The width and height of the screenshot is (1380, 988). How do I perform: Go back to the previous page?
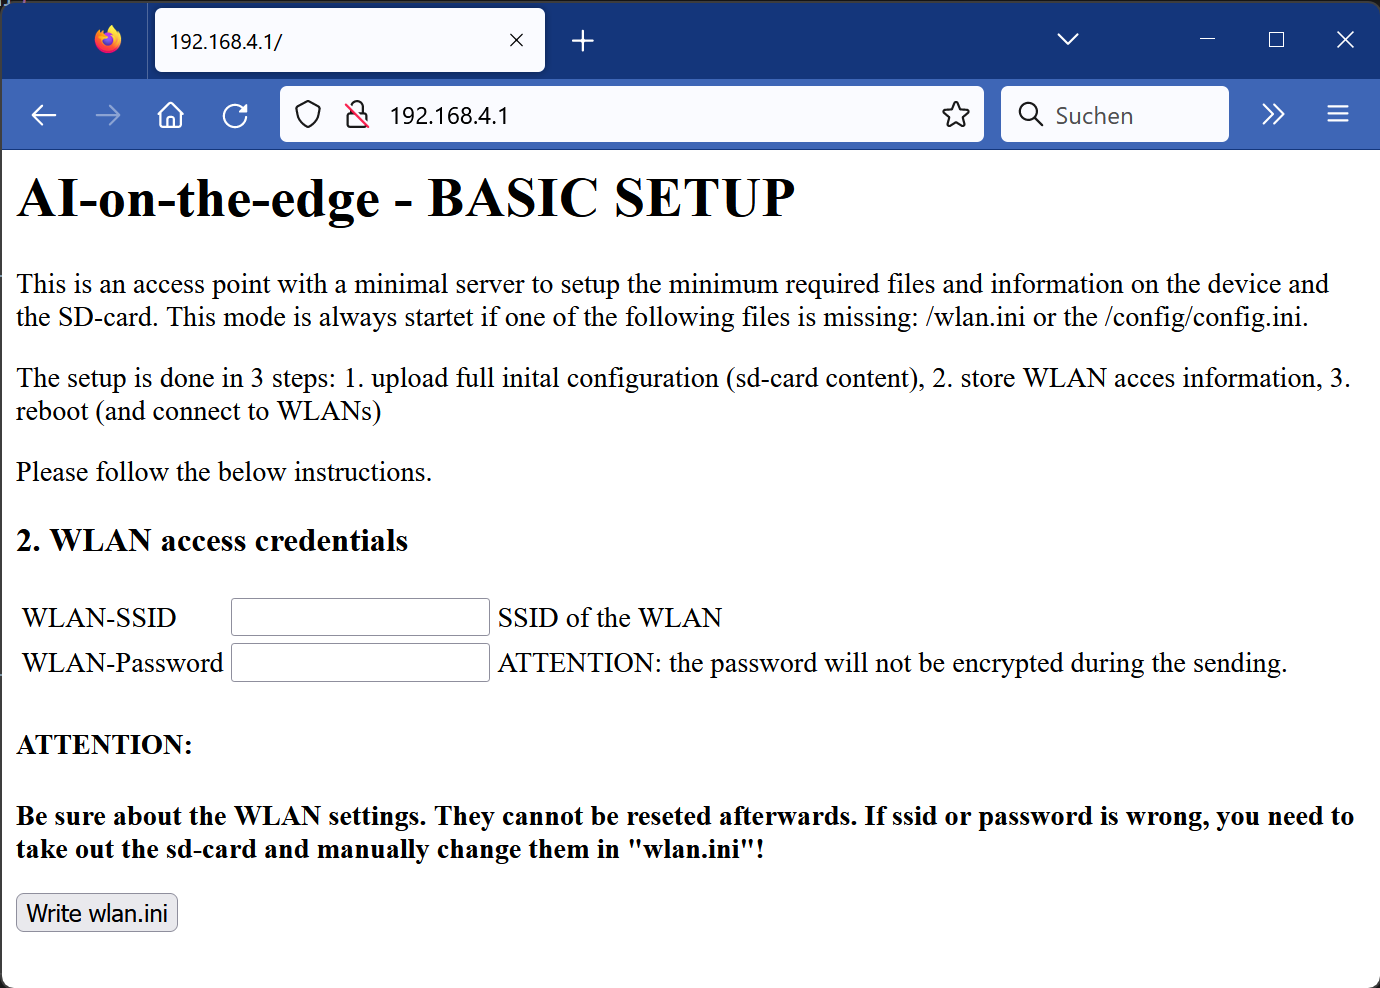[43, 114]
